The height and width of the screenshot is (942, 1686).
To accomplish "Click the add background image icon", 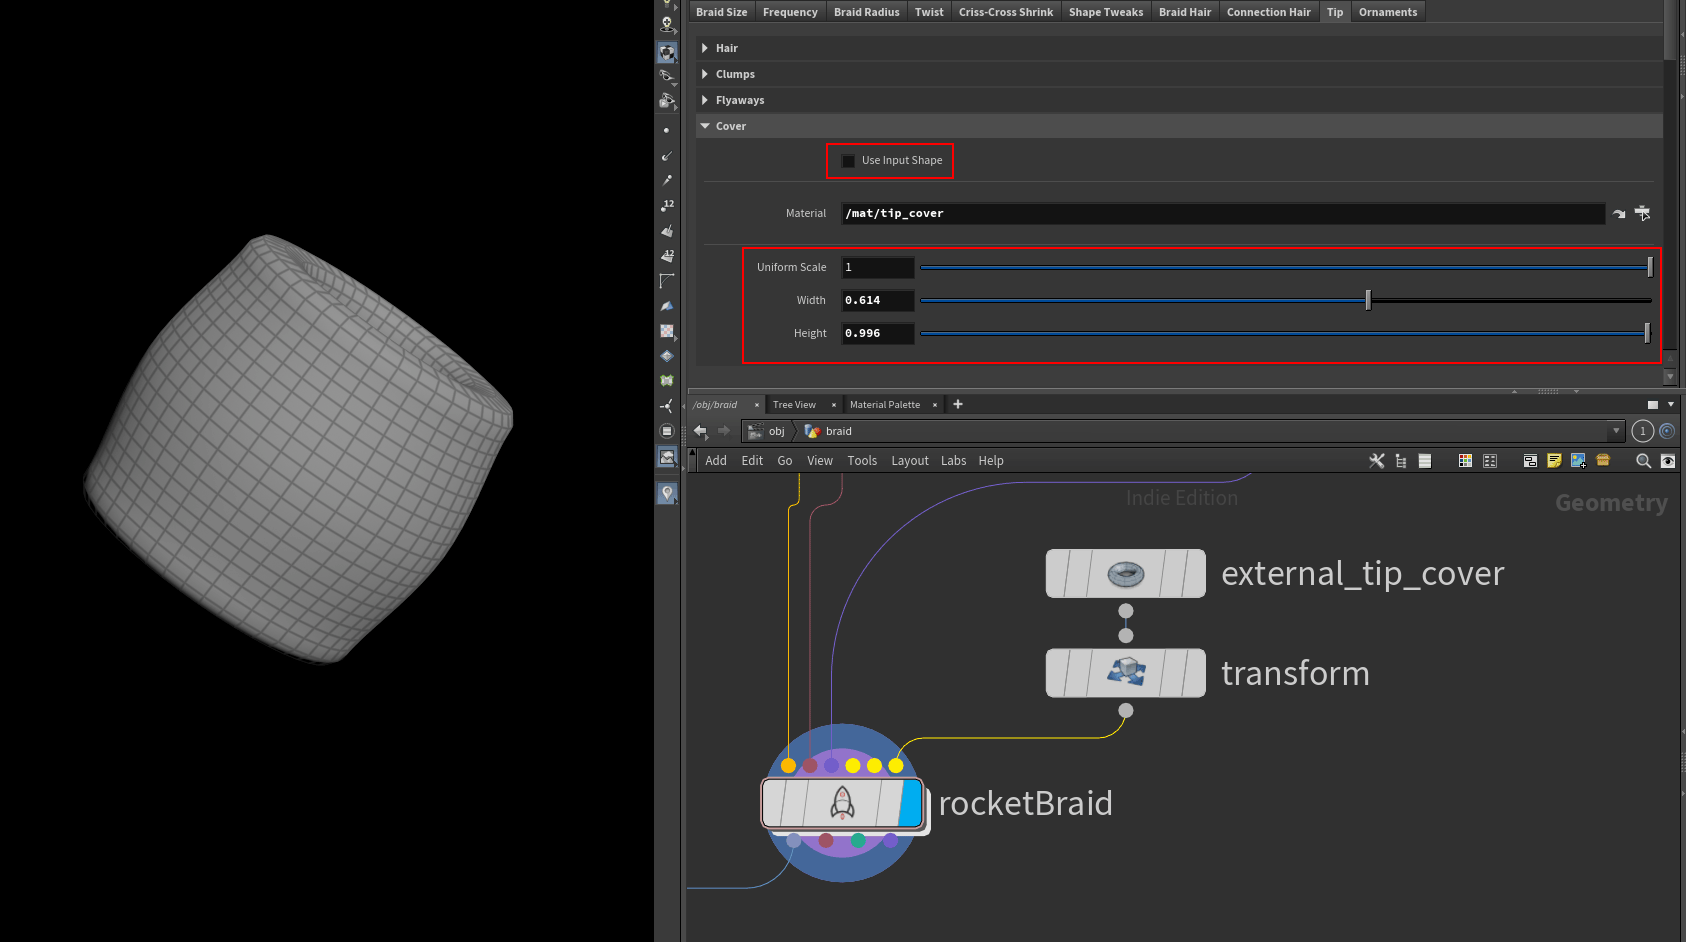I will [x=1578, y=461].
